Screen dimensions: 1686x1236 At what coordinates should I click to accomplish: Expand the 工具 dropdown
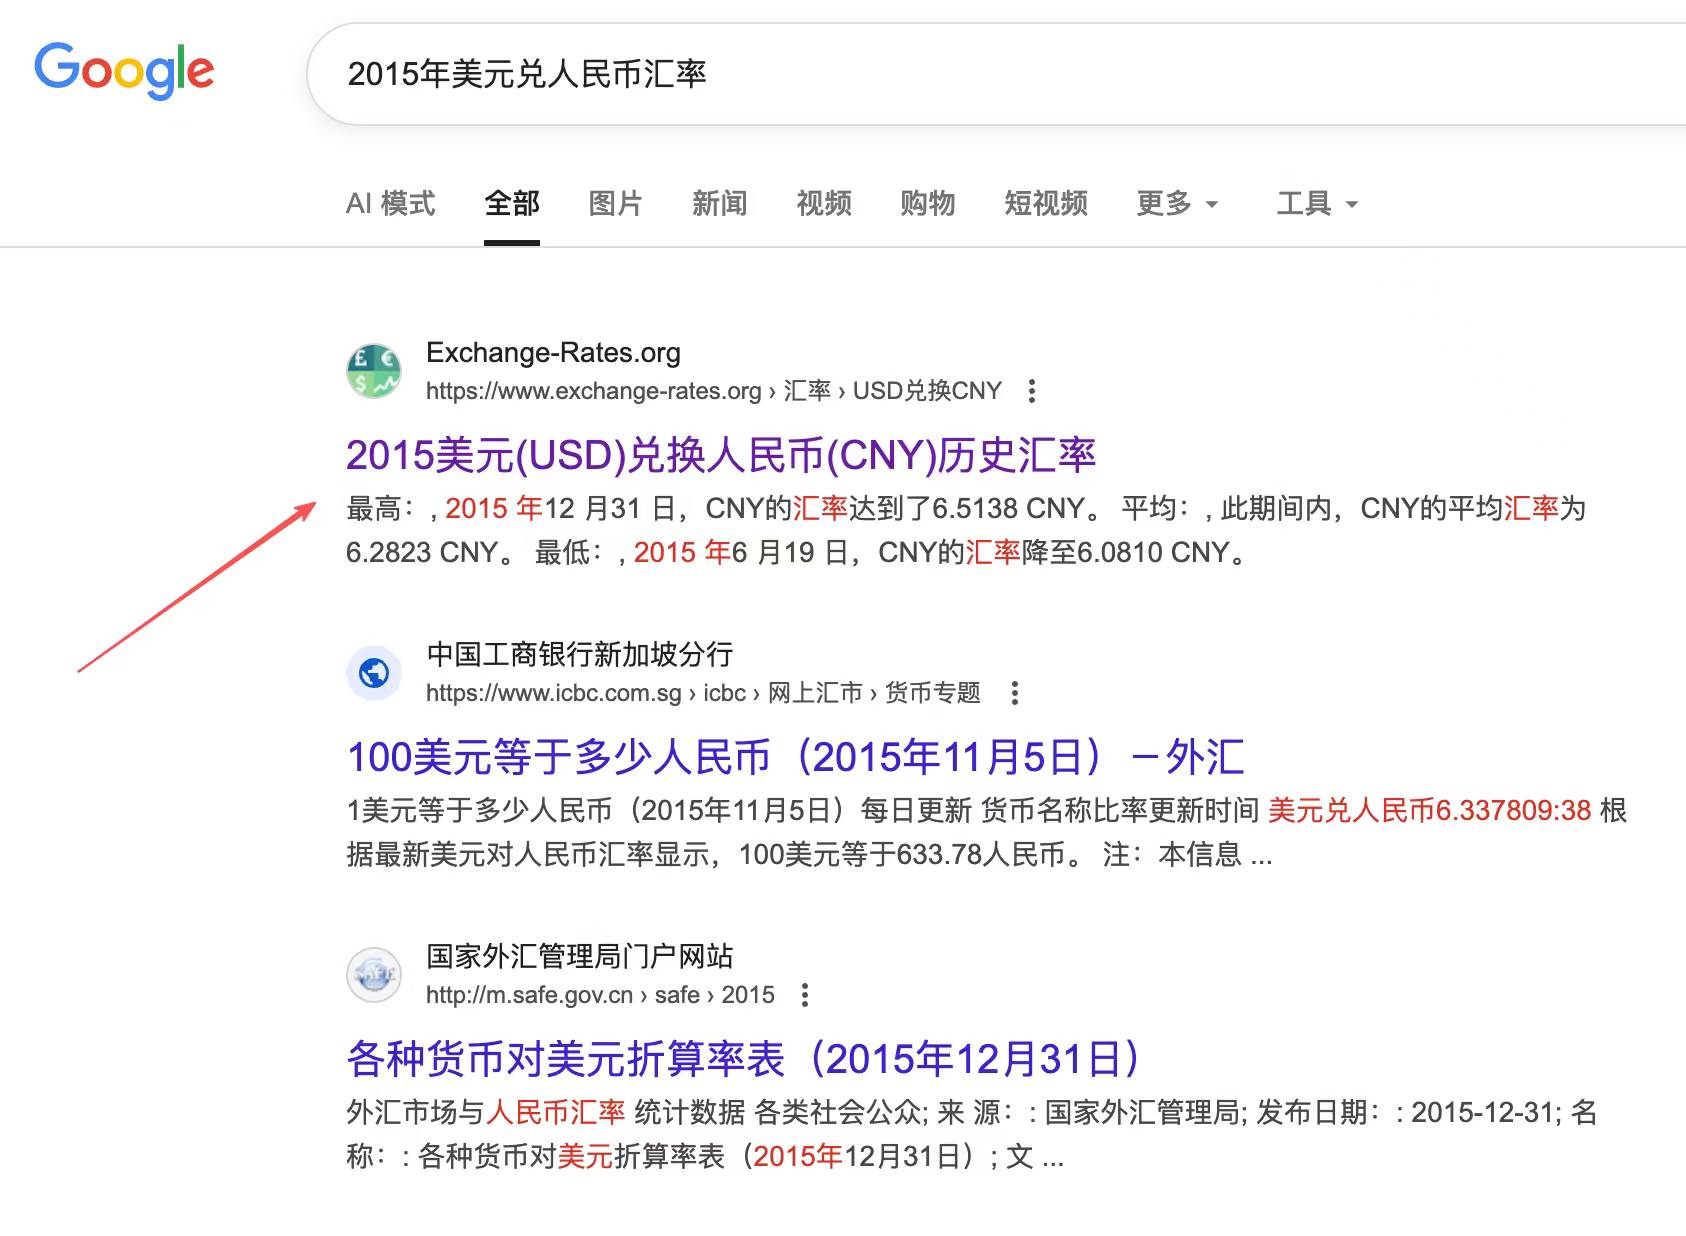1317,204
